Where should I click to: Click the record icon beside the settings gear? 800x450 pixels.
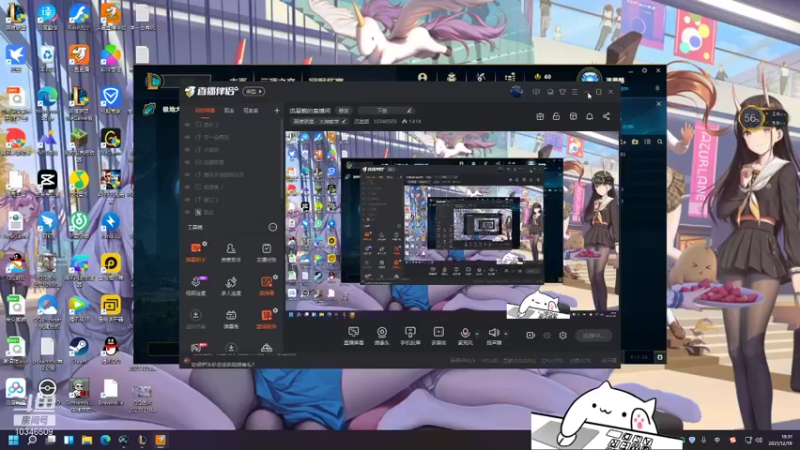[x=531, y=335]
